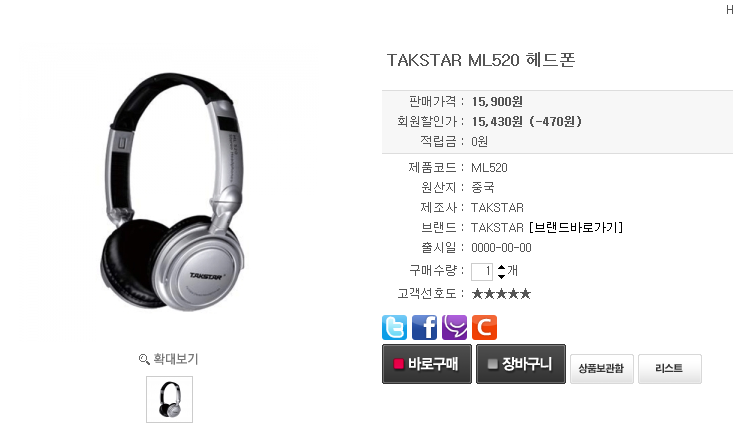This screenshot has width=733, height=428.
Task: Buy now with the 바로구매 button
Action: pos(427,364)
